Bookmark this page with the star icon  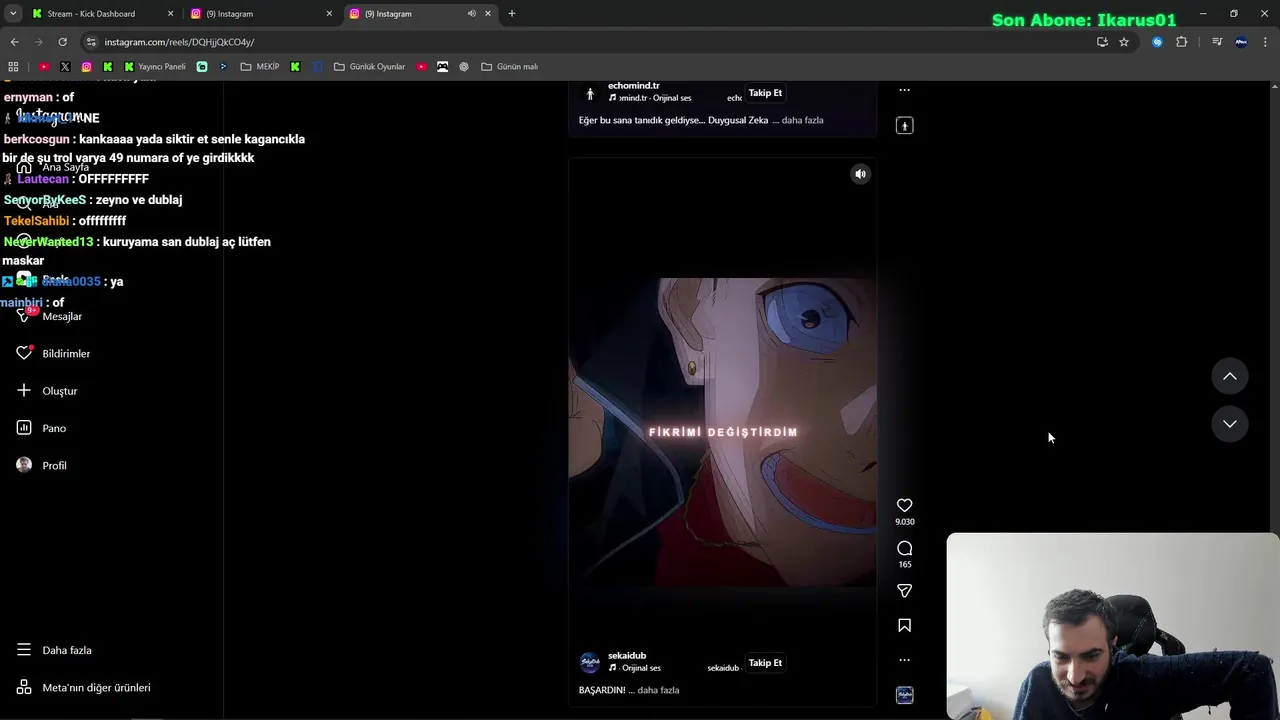[x=1124, y=42]
